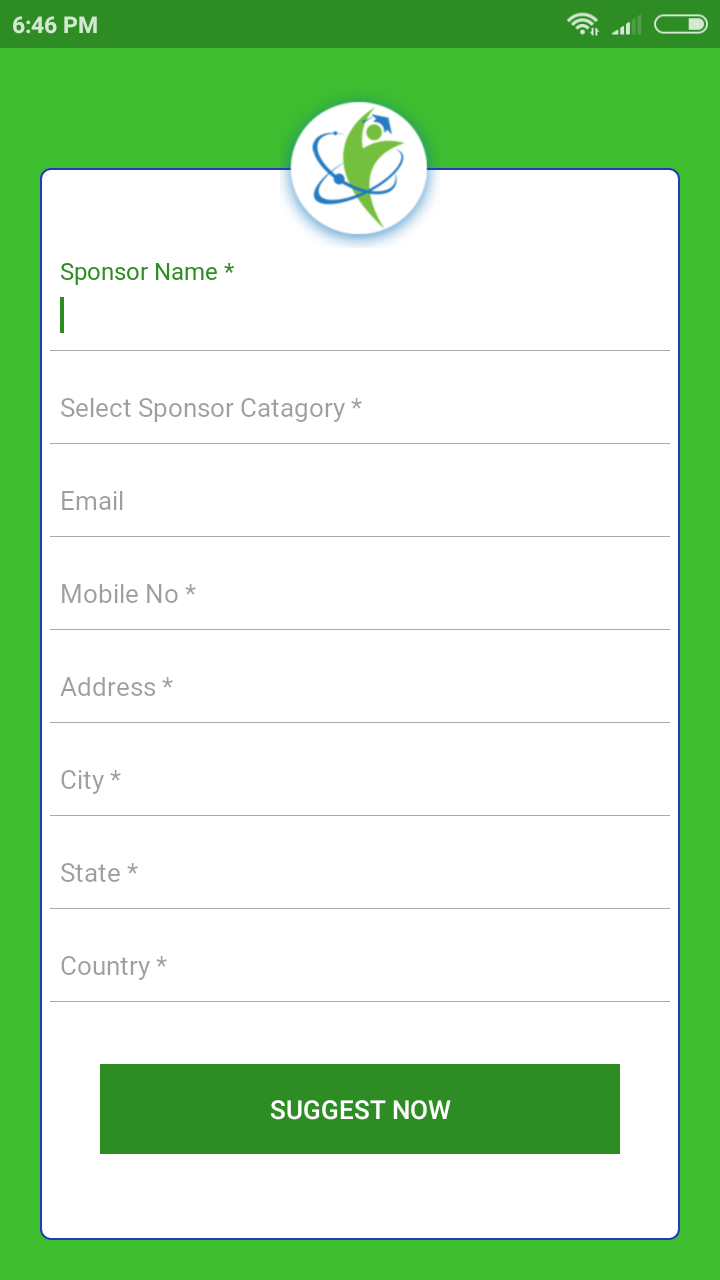Tap the green Sponsor Name label
Viewport: 720px width, 1280px height.
147,272
